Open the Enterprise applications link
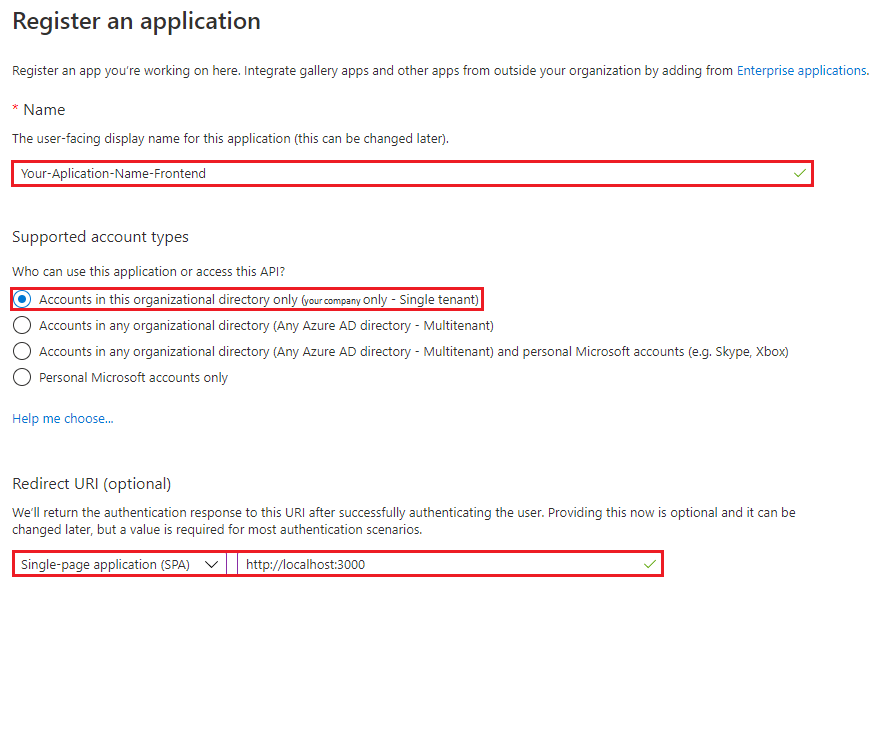This screenshot has width=883, height=731. [802, 70]
